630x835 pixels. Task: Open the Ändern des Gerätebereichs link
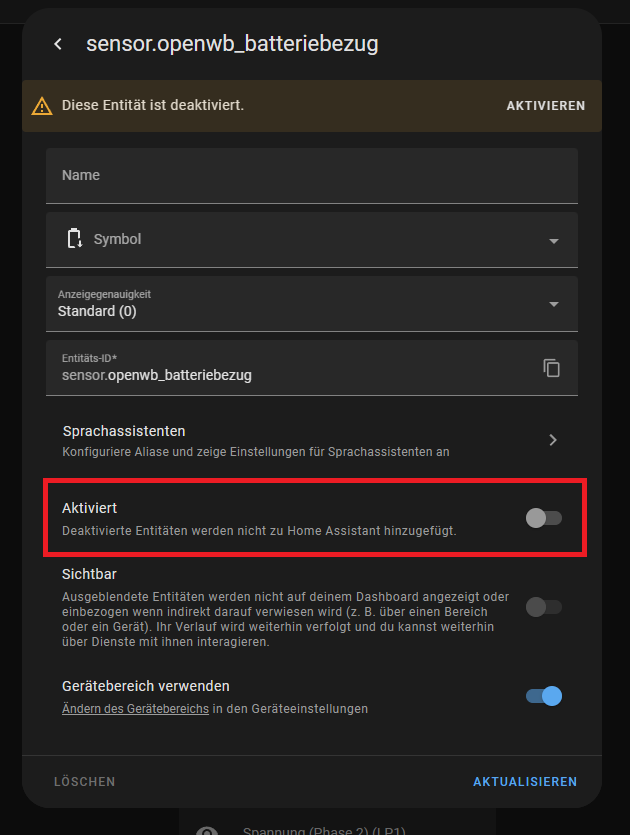coord(135,709)
